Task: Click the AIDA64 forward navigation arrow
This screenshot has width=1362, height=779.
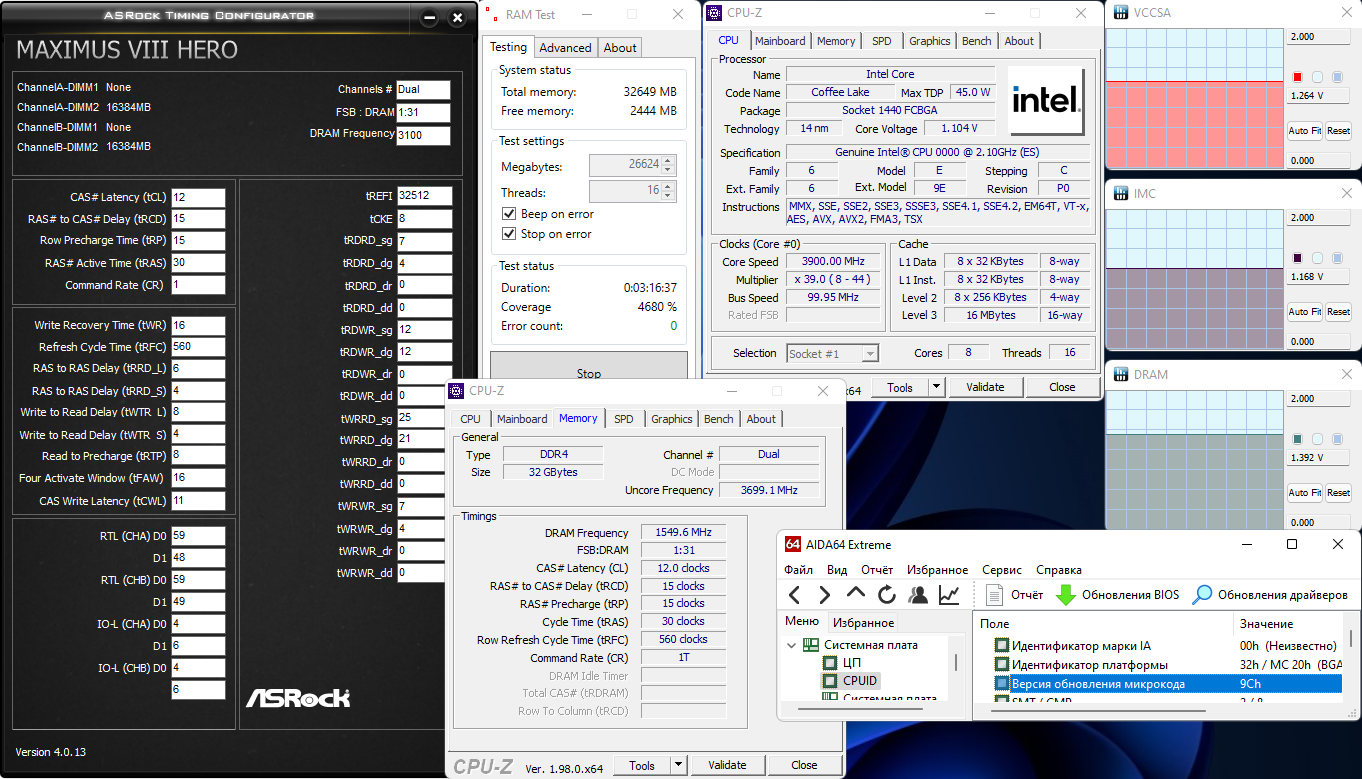Action: 825,595
